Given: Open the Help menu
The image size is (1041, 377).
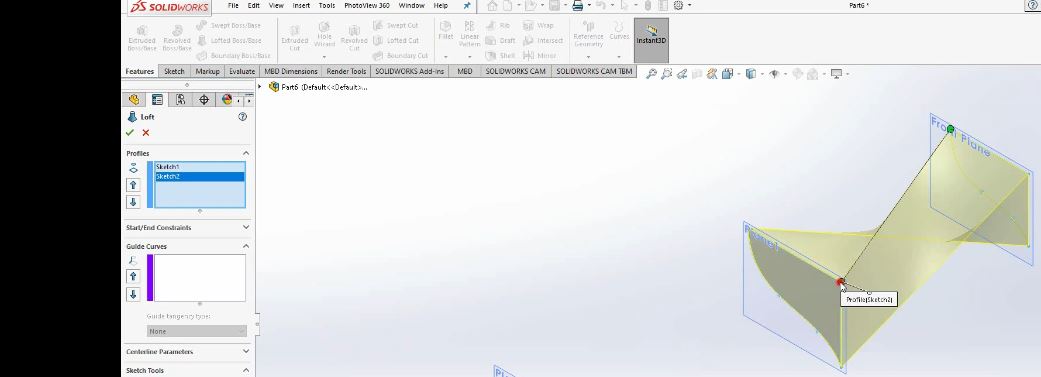Looking at the screenshot, I should pyautogui.click(x=440, y=5).
